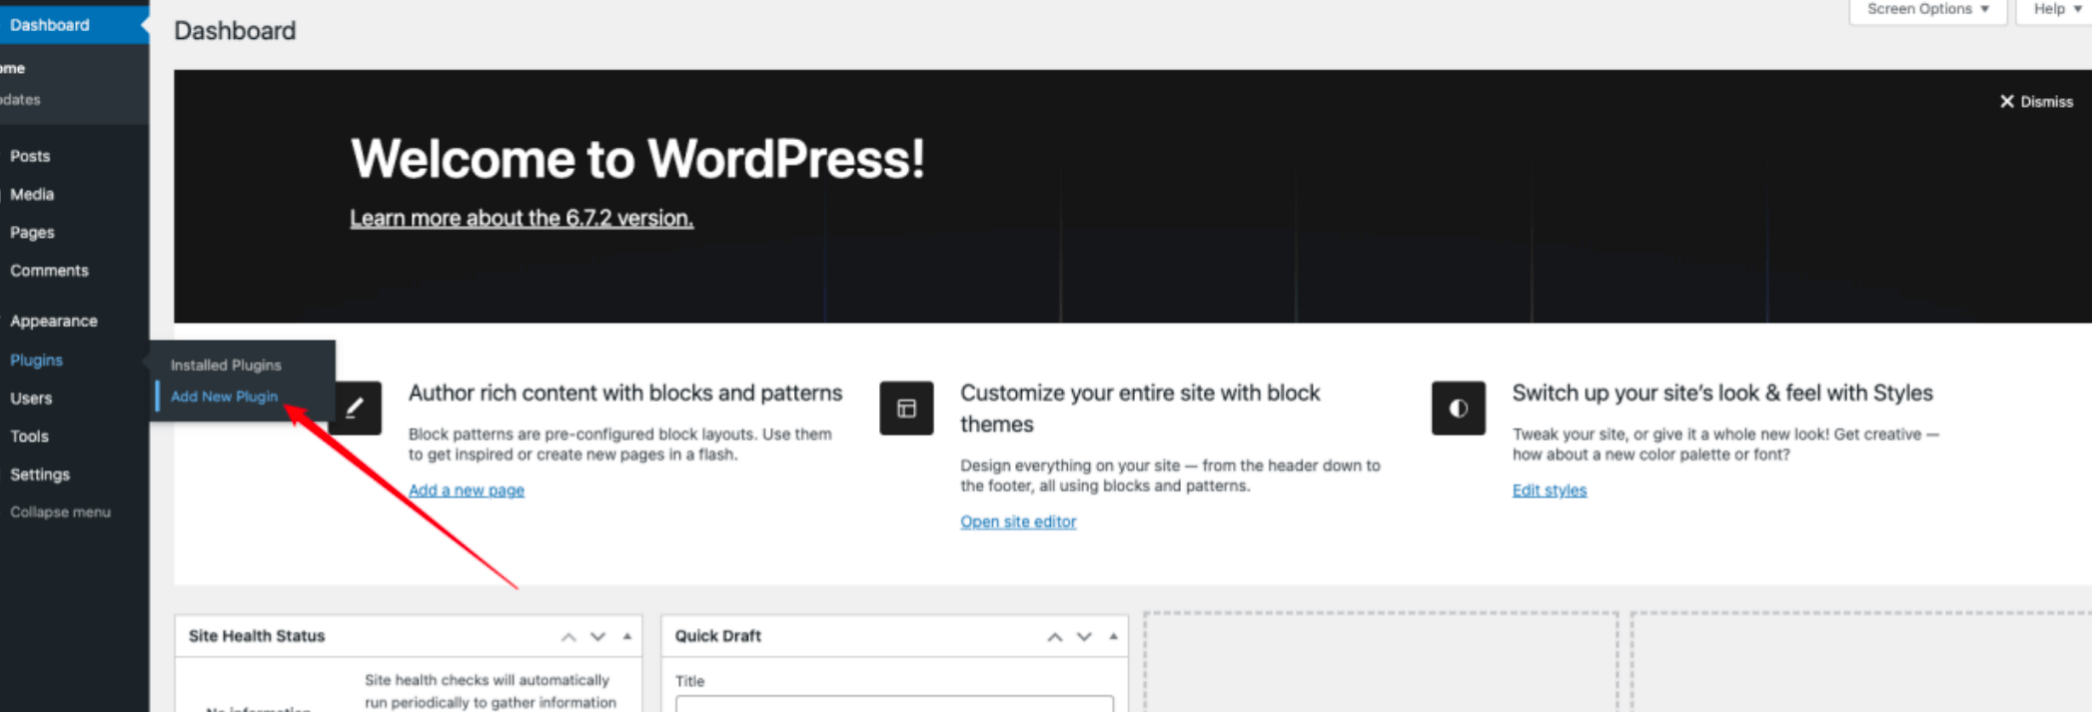The width and height of the screenshot is (2092, 712).
Task: Collapse the Quick Draft panel
Action: tap(1113, 637)
